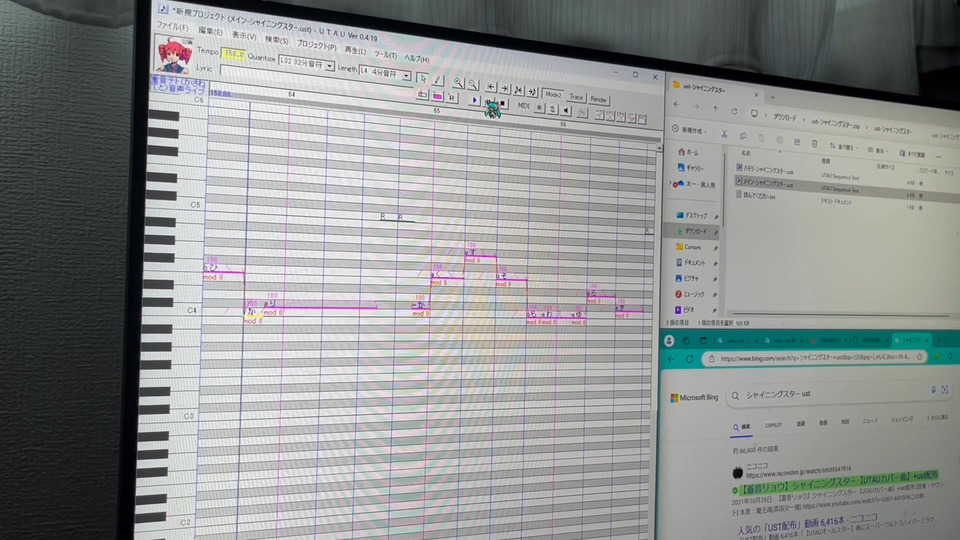Click the Bing visual search icon

tap(945, 390)
